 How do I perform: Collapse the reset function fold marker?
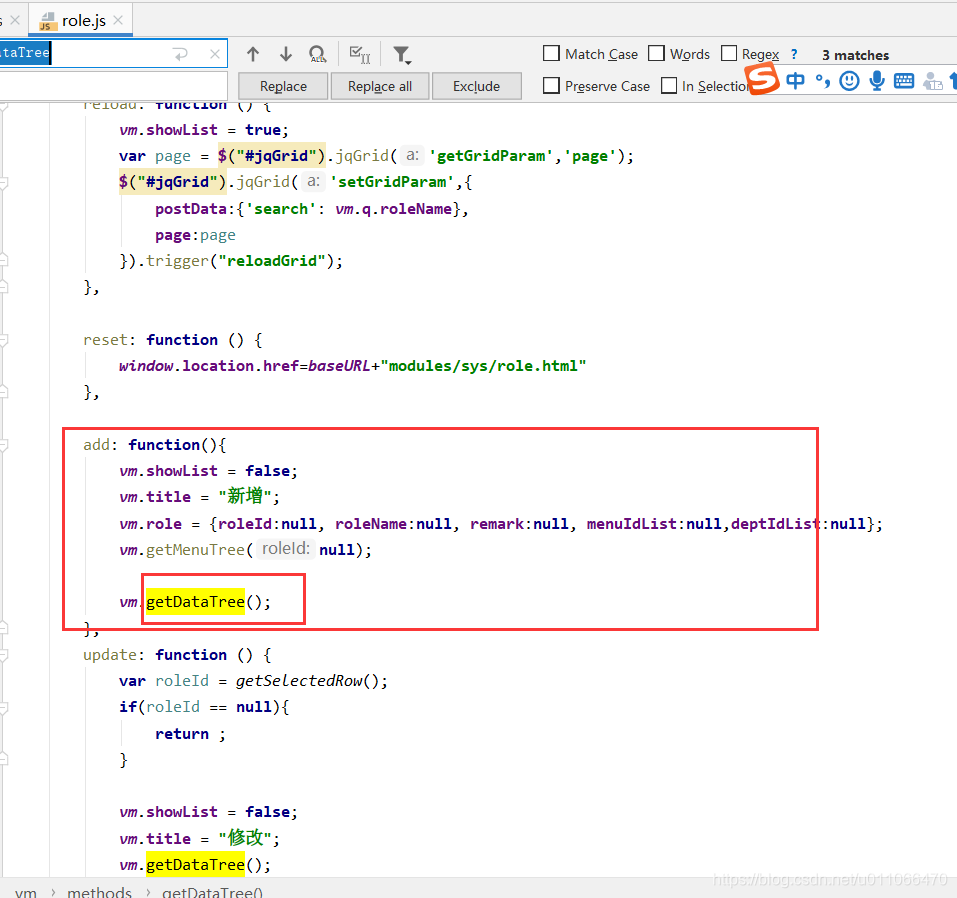[x=4, y=341]
